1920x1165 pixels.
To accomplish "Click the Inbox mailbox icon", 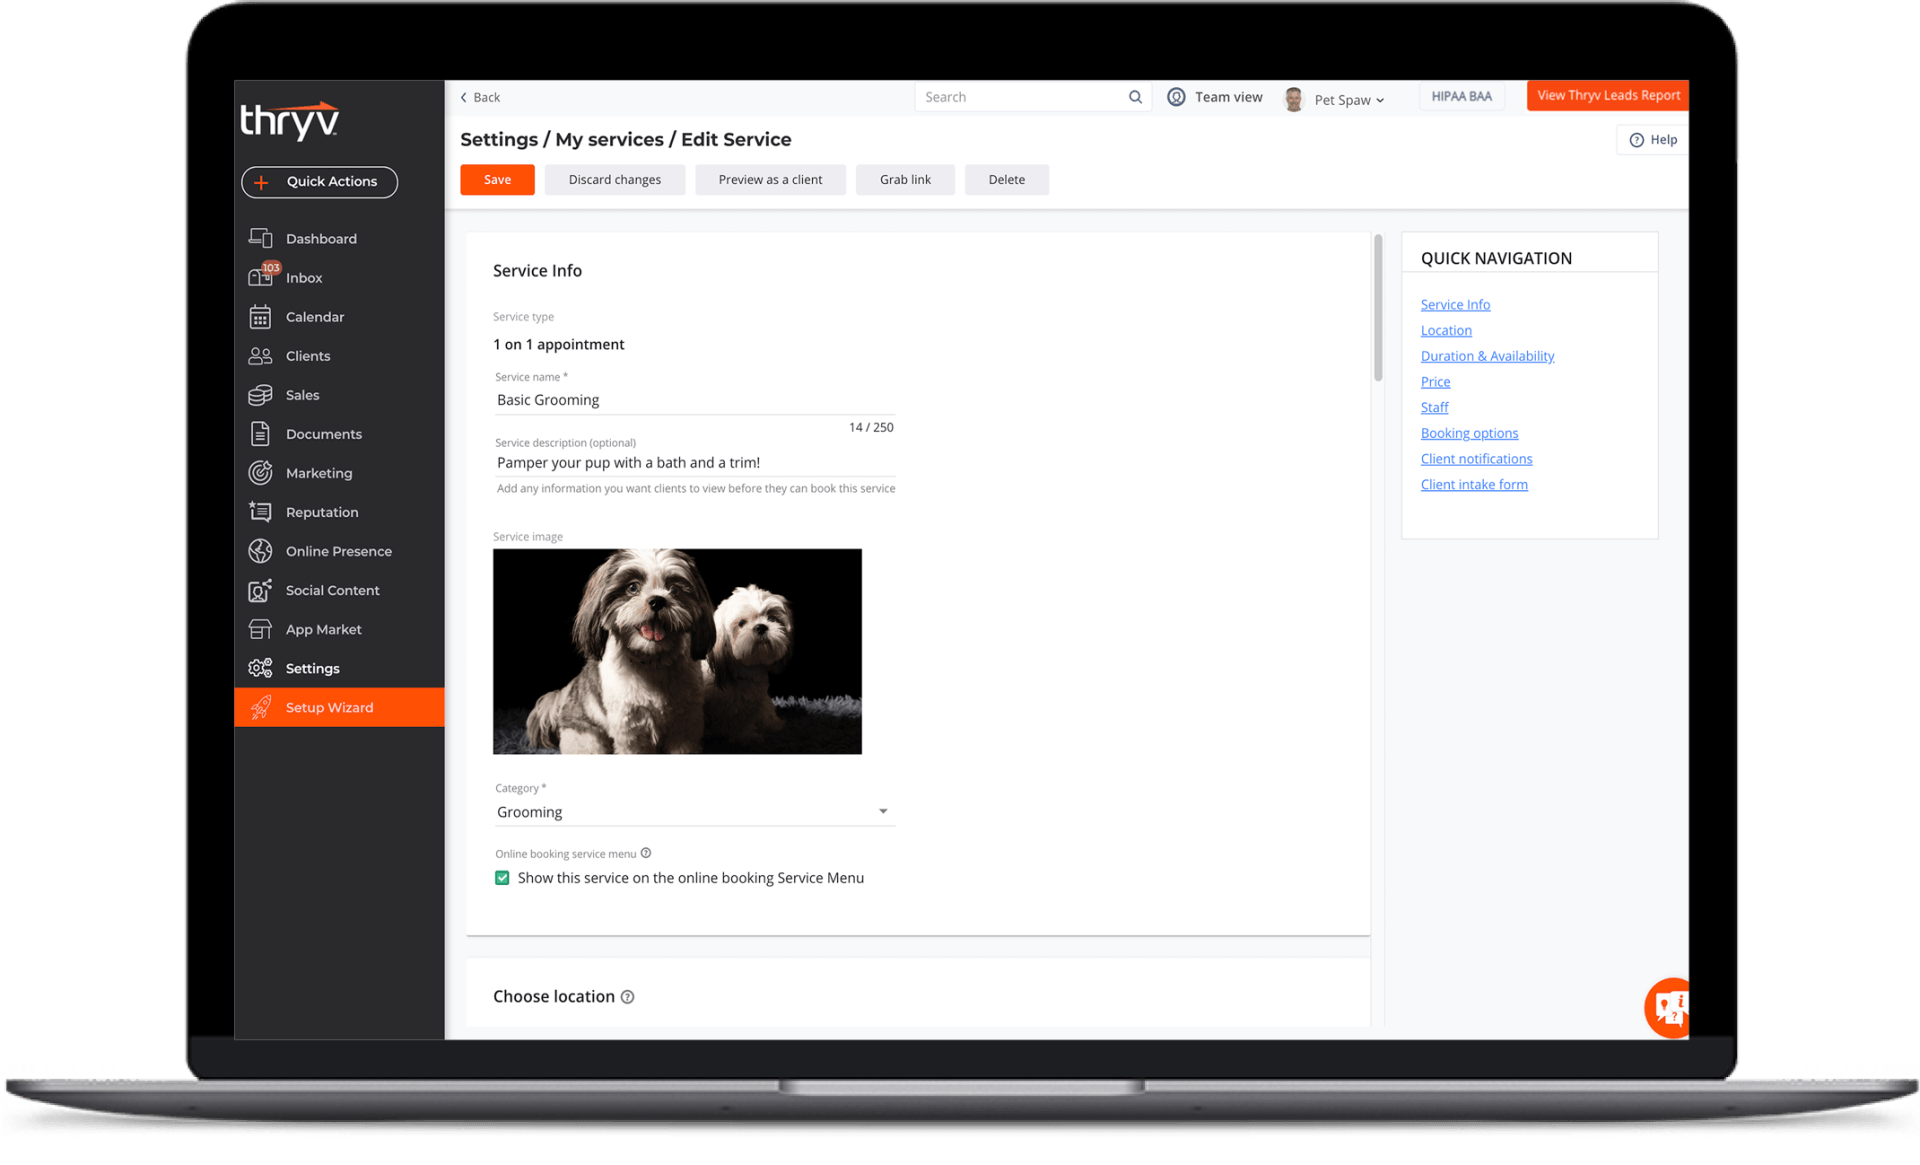I will (260, 277).
